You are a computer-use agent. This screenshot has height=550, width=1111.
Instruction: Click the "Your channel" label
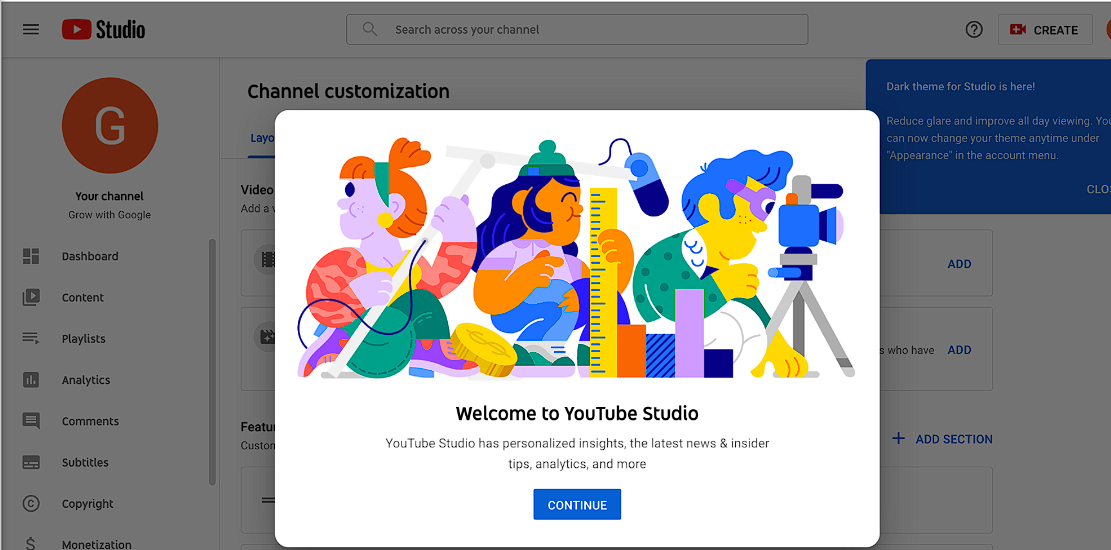(x=110, y=196)
